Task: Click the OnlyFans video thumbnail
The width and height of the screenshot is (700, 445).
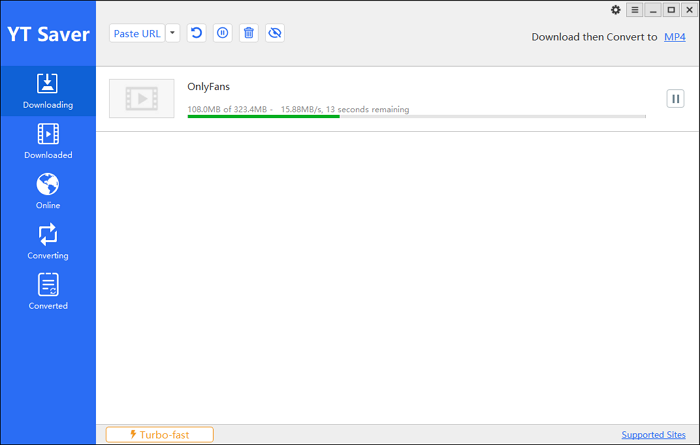Action: coord(142,99)
